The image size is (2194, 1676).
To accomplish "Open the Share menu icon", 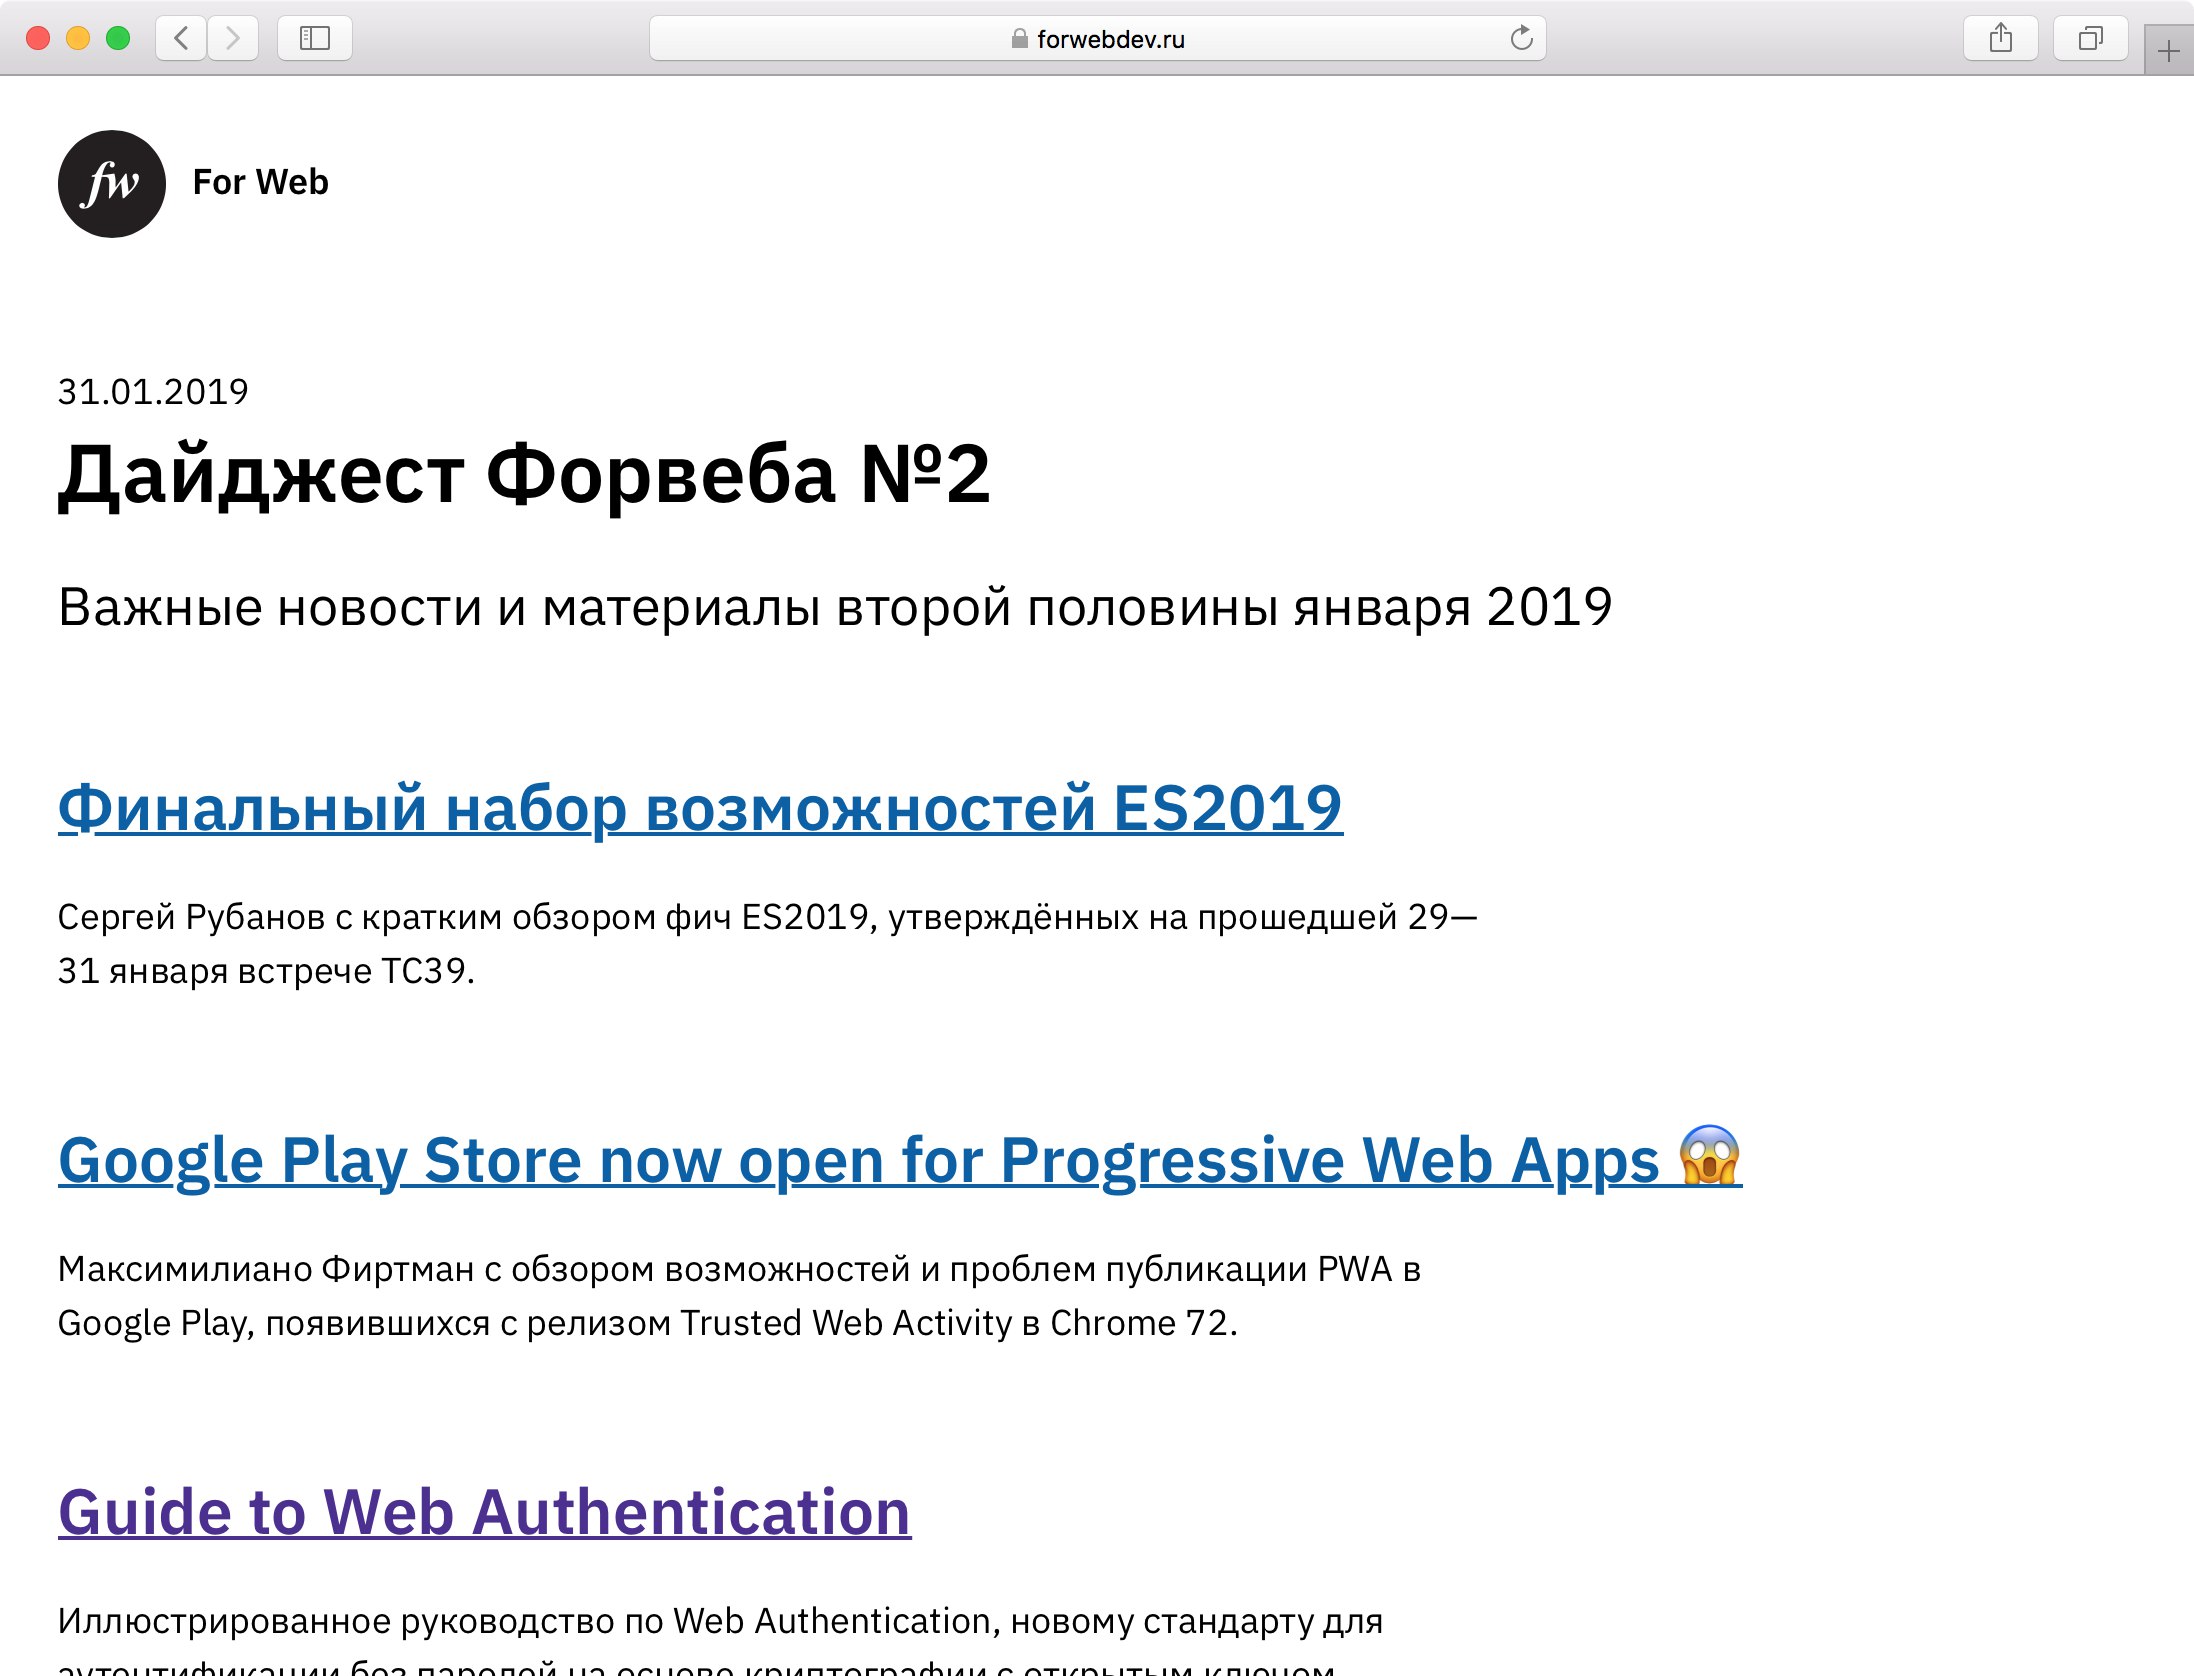I will click(2001, 38).
